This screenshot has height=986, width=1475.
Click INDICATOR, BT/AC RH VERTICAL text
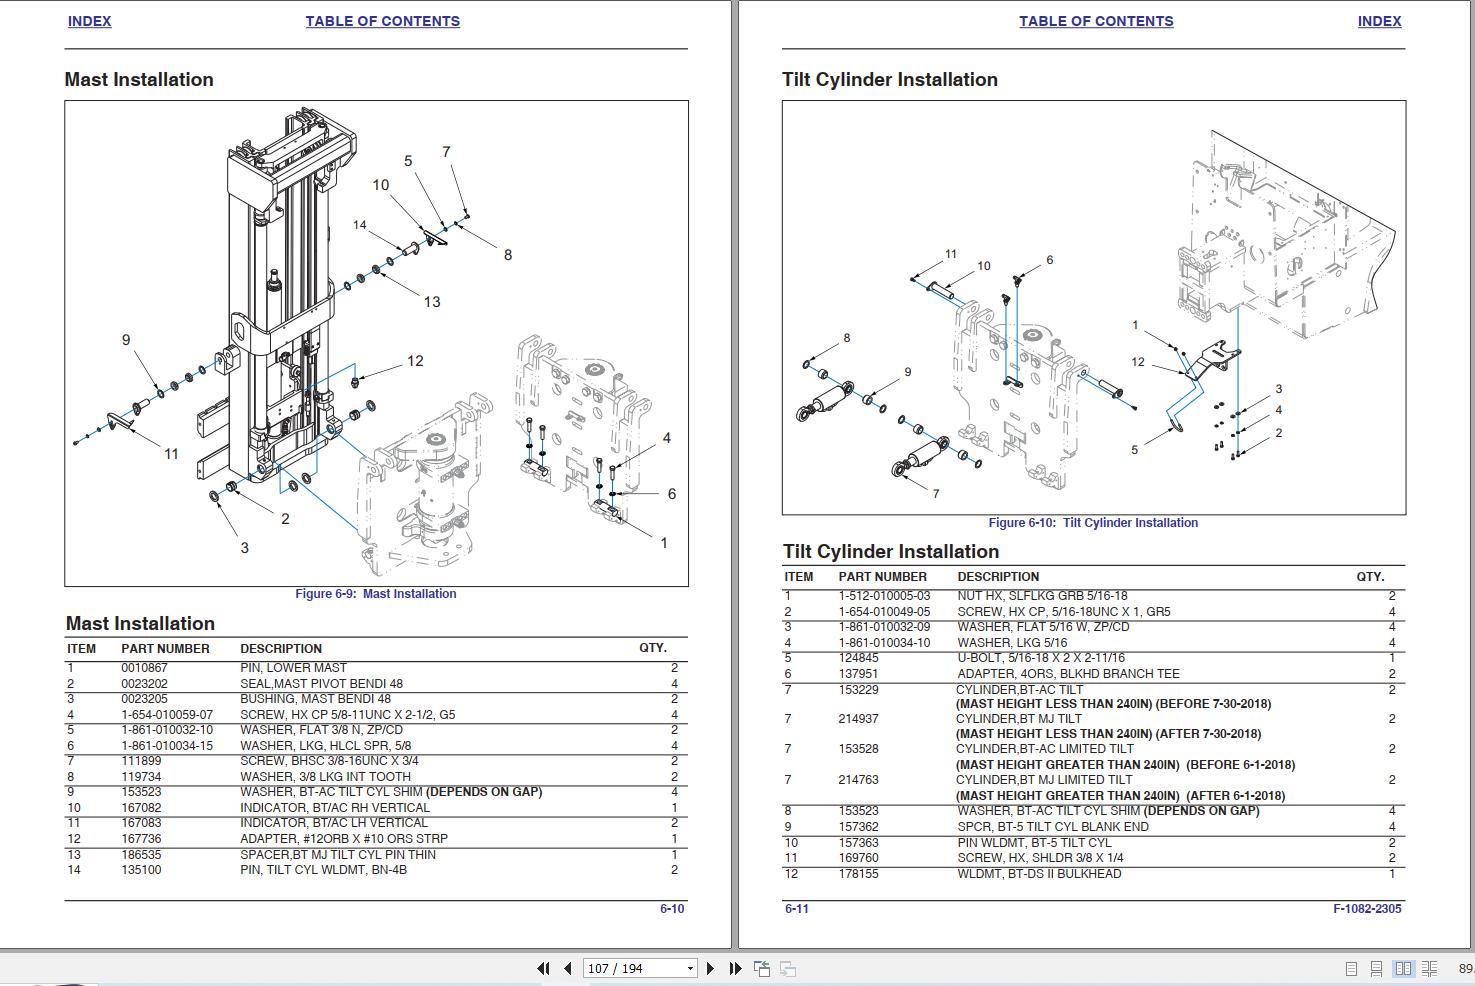335,808
